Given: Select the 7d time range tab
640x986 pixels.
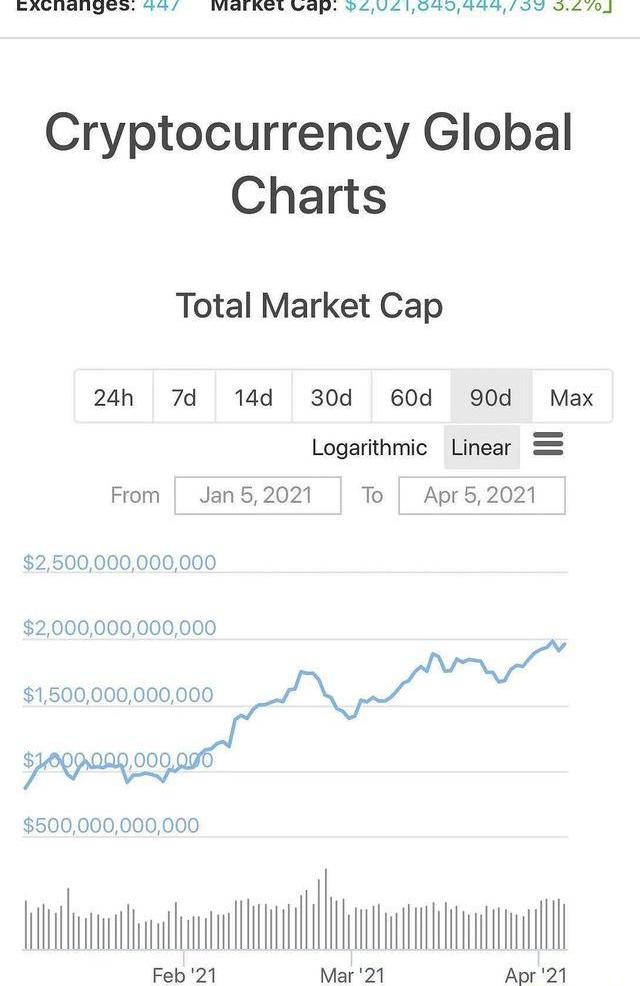Looking at the screenshot, I should tap(184, 397).
